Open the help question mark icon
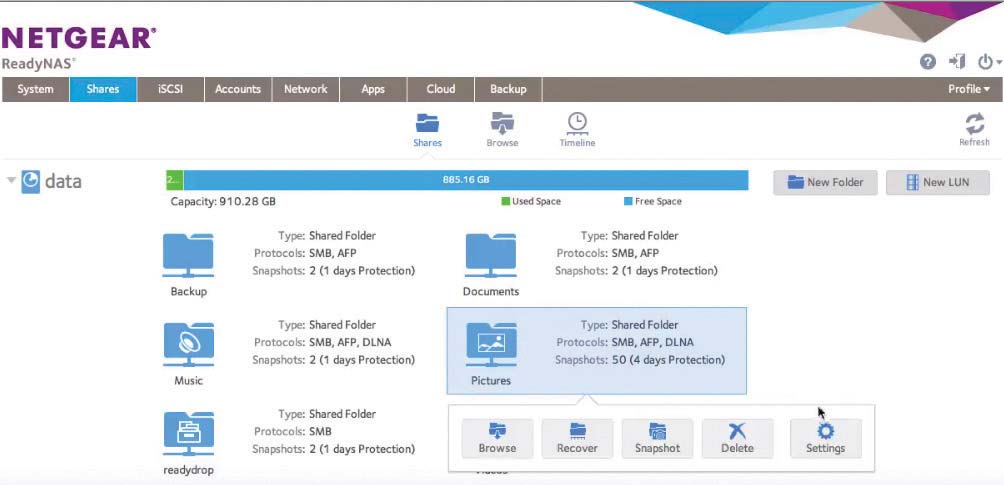Viewport: 1004px width, 485px height. tap(928, 62)
